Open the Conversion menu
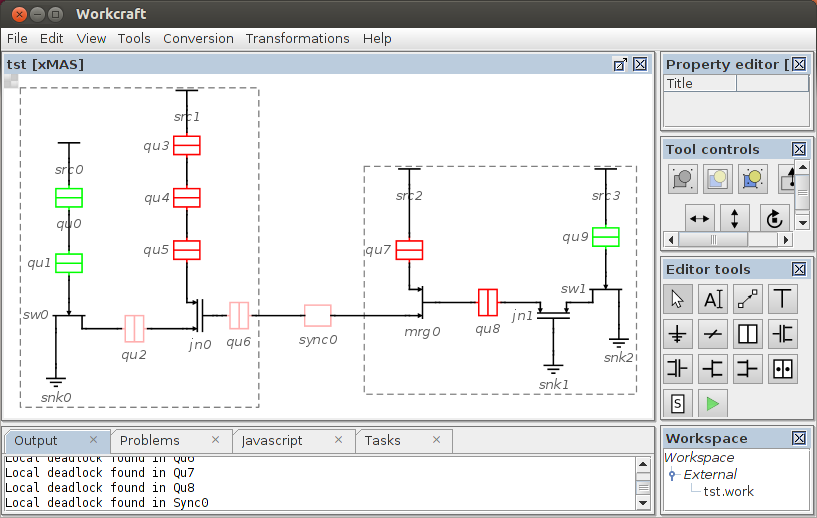 pyautogui.click(x=198, y=38)
